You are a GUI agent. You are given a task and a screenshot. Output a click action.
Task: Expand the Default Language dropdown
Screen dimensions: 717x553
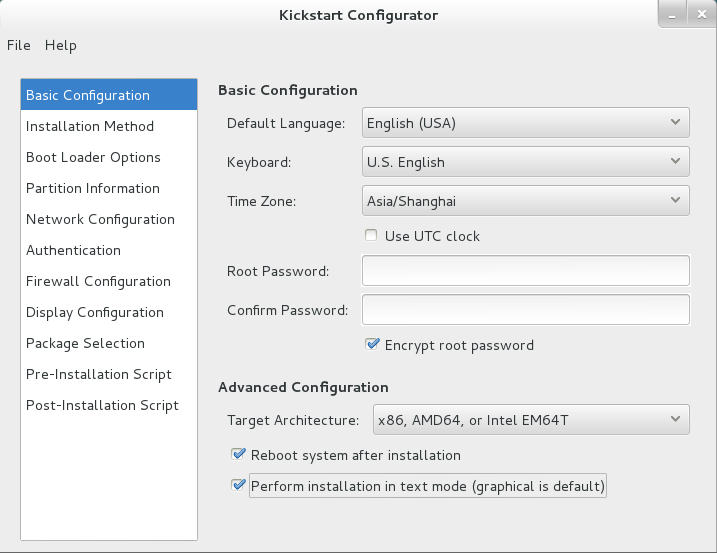click(x=525, y=123)
